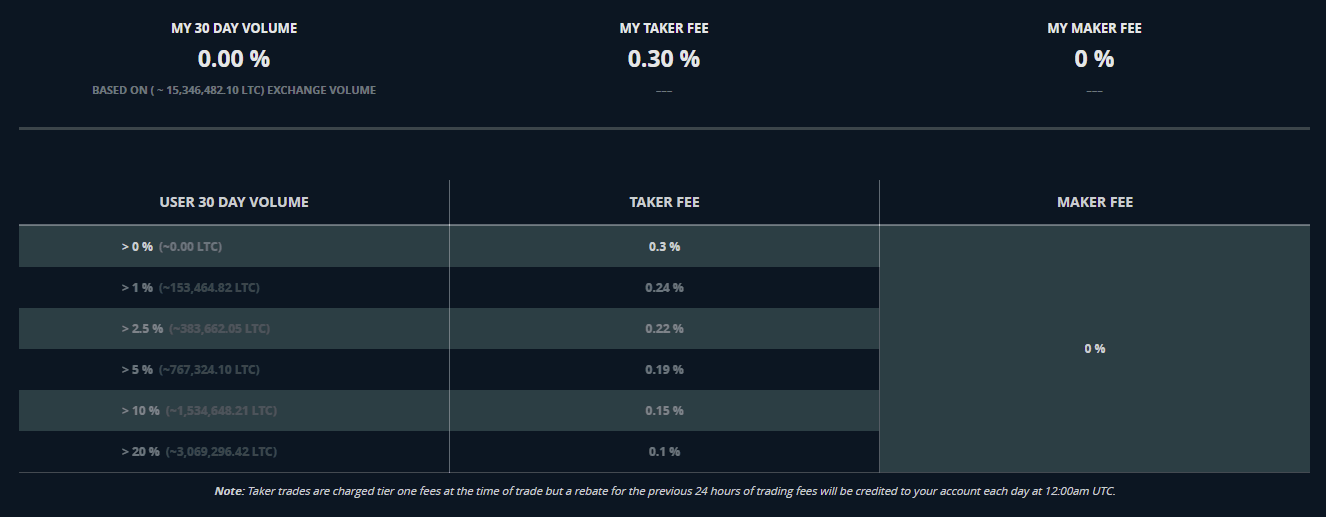Click the 0.1 % taker fee cell
The image size is (1326, 517).
pyautogui.click(x=664, y=452)
